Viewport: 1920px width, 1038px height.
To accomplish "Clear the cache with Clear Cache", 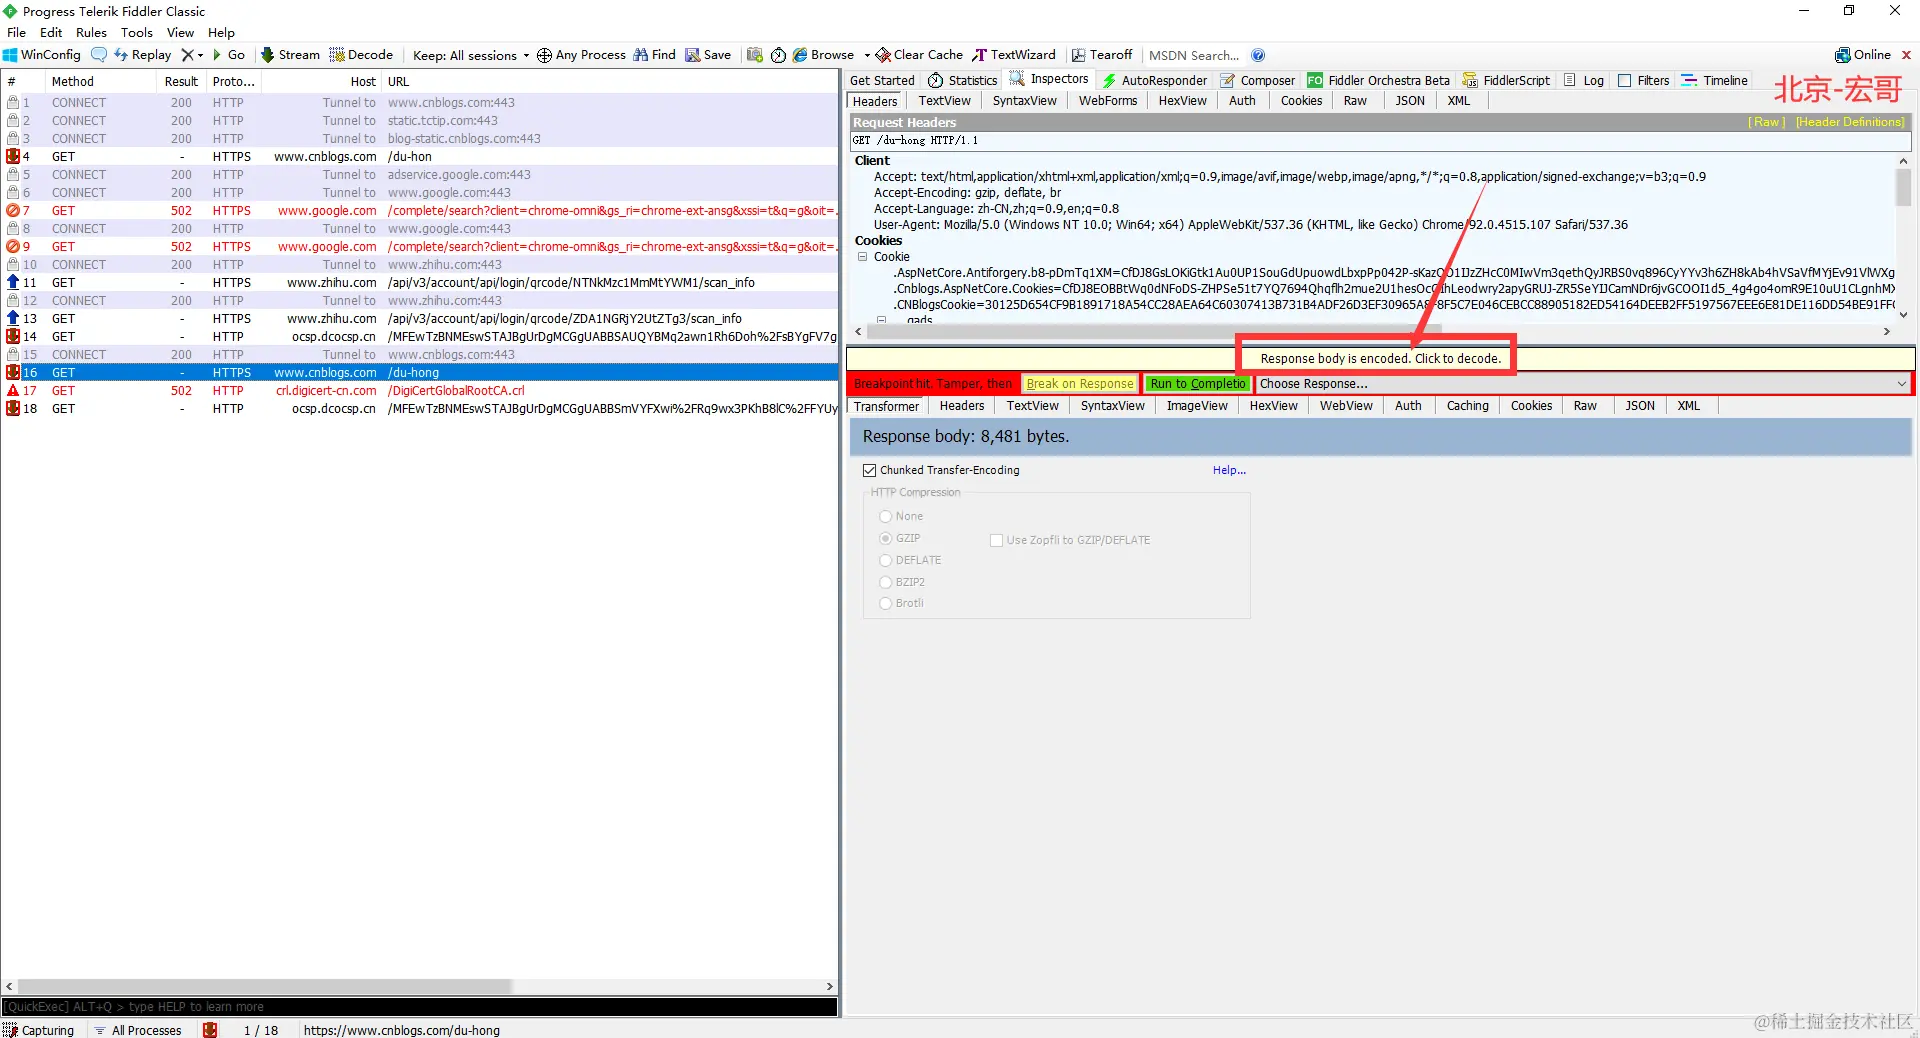I will (x=919, y=55).
